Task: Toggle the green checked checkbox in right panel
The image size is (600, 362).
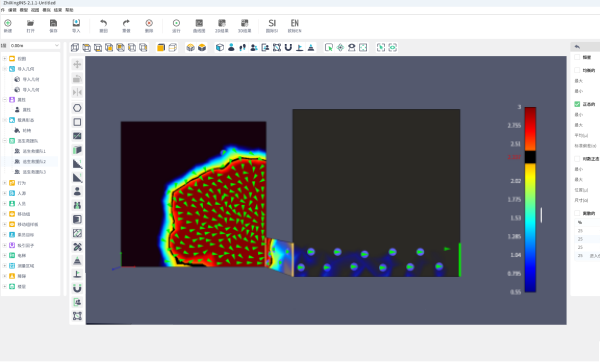Action: coord(577,104)
